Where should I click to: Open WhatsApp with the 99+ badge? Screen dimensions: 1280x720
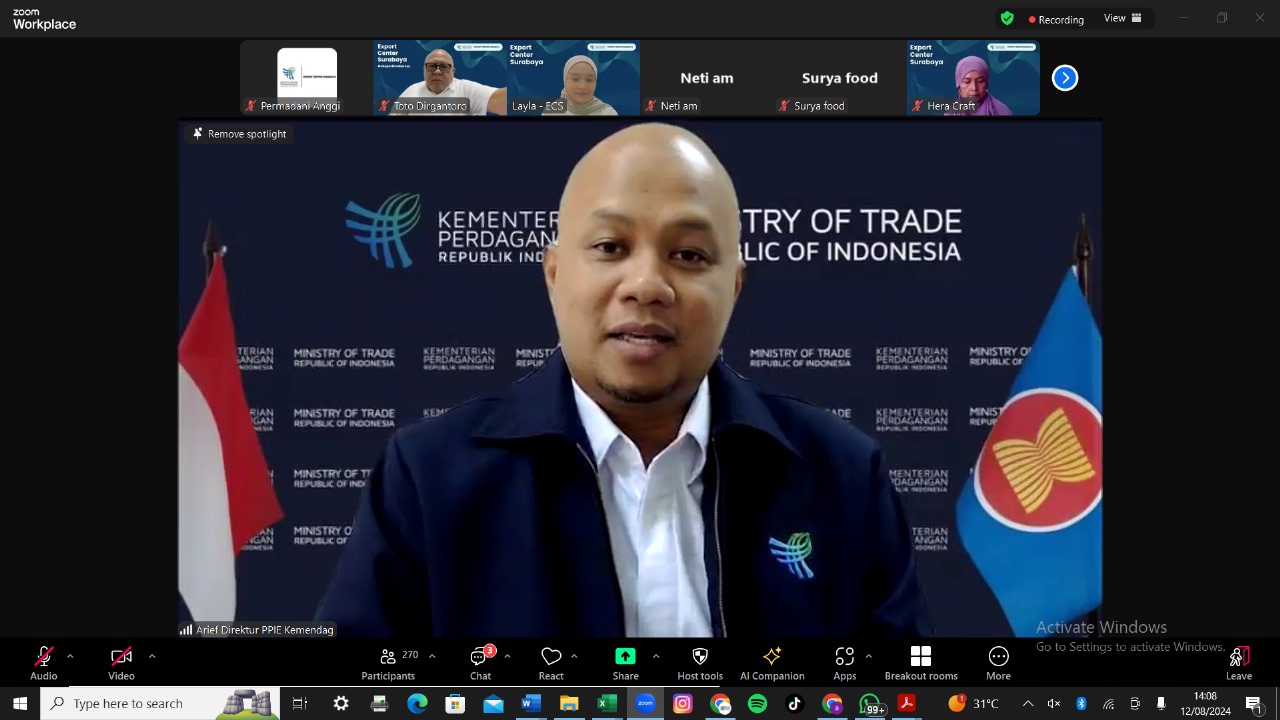[x=871, y=704]
